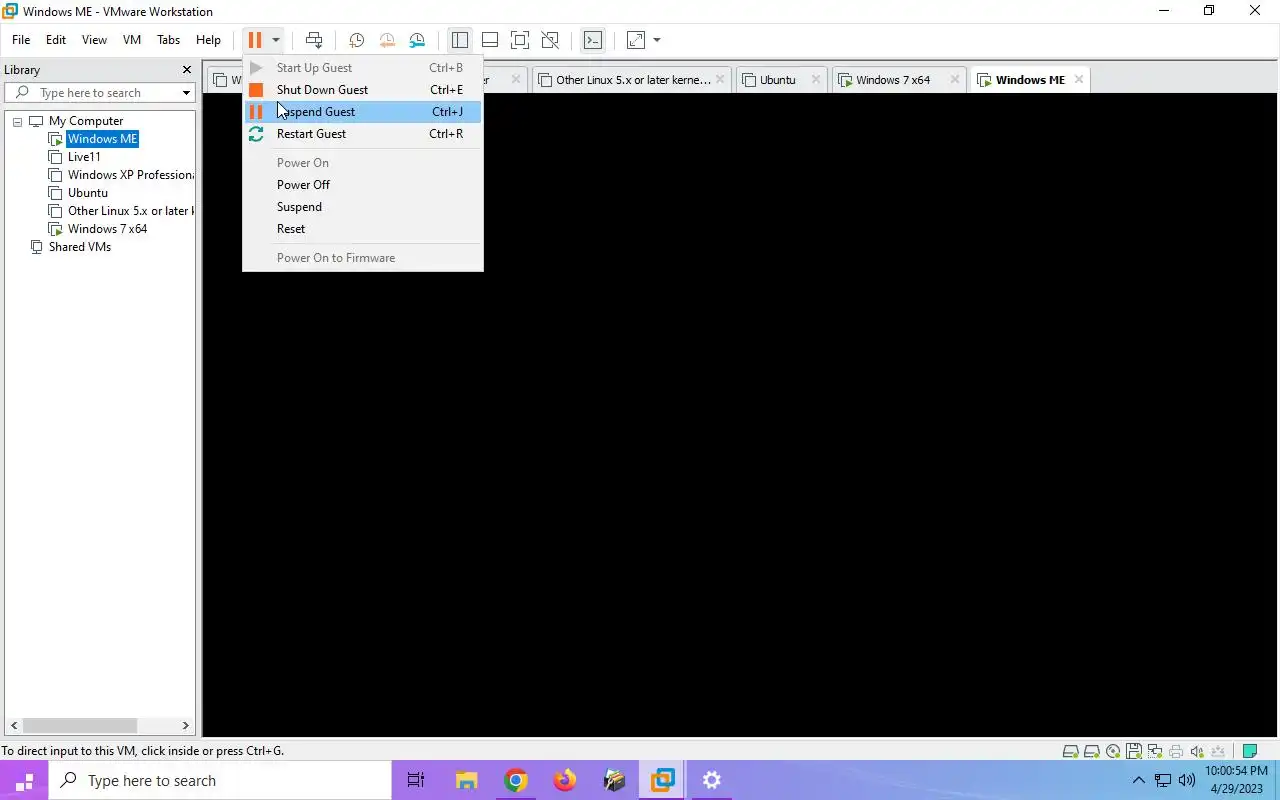Select Power Off in the menu

pyautogui.click(x=362, y=185)
